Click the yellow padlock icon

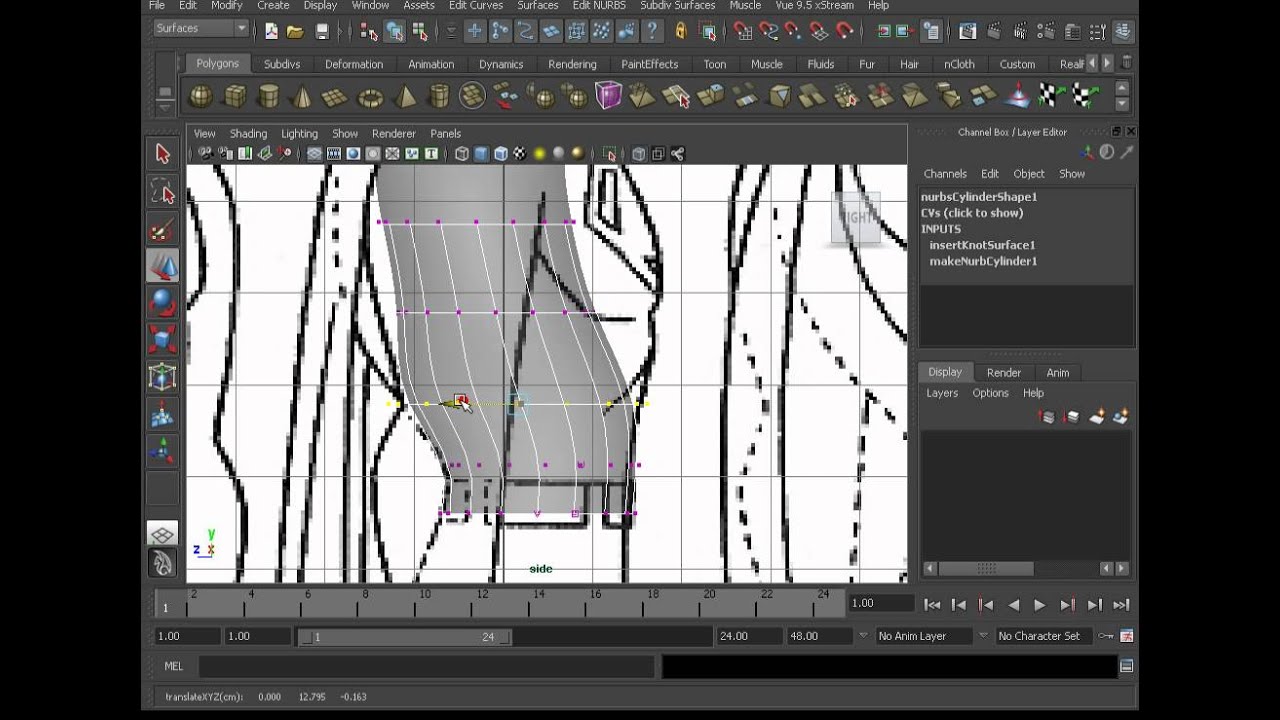[681, 31]
